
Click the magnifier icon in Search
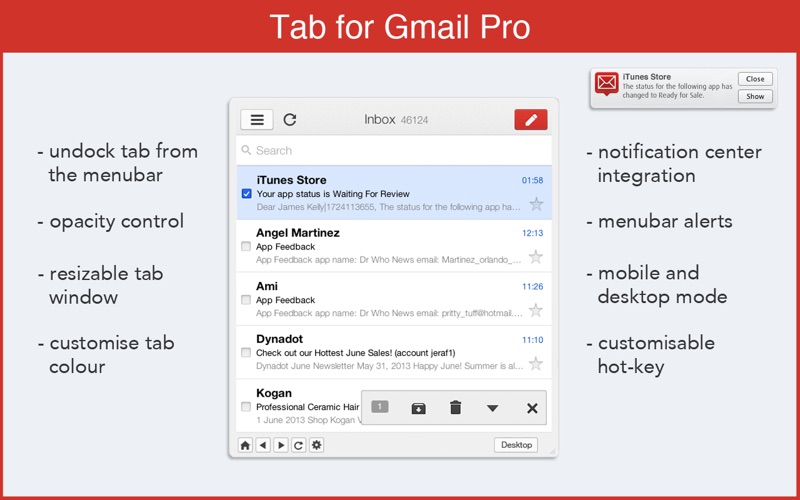246,150
